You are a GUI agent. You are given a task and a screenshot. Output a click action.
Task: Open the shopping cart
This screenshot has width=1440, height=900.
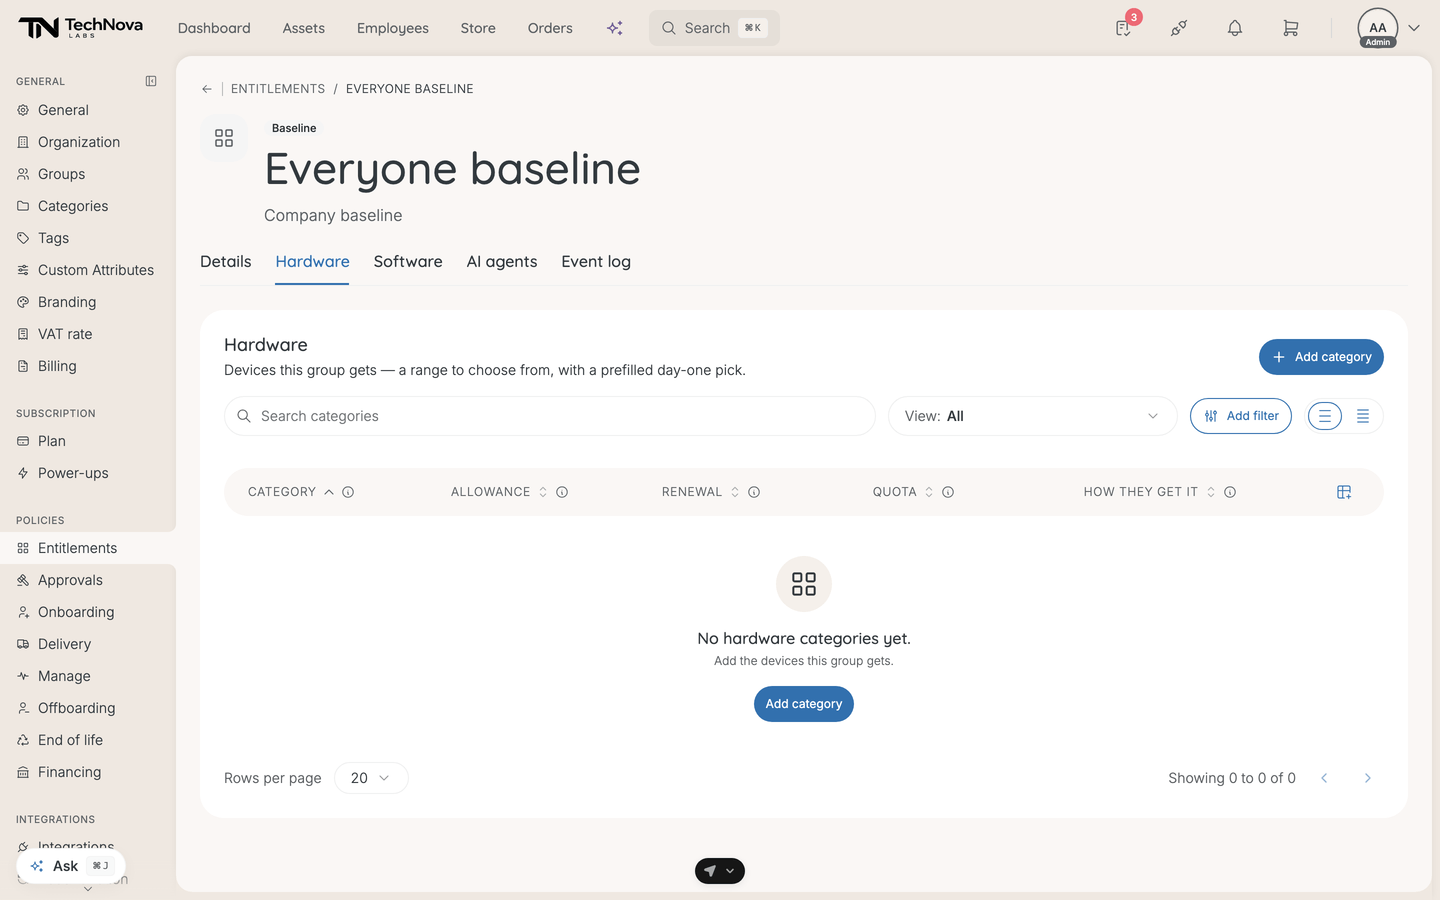1291,28
